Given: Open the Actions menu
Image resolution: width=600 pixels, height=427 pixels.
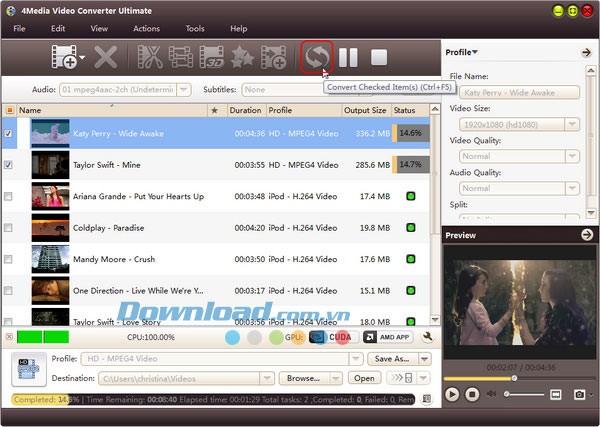Looking at the screenshot, I should [x=147, y=29].
